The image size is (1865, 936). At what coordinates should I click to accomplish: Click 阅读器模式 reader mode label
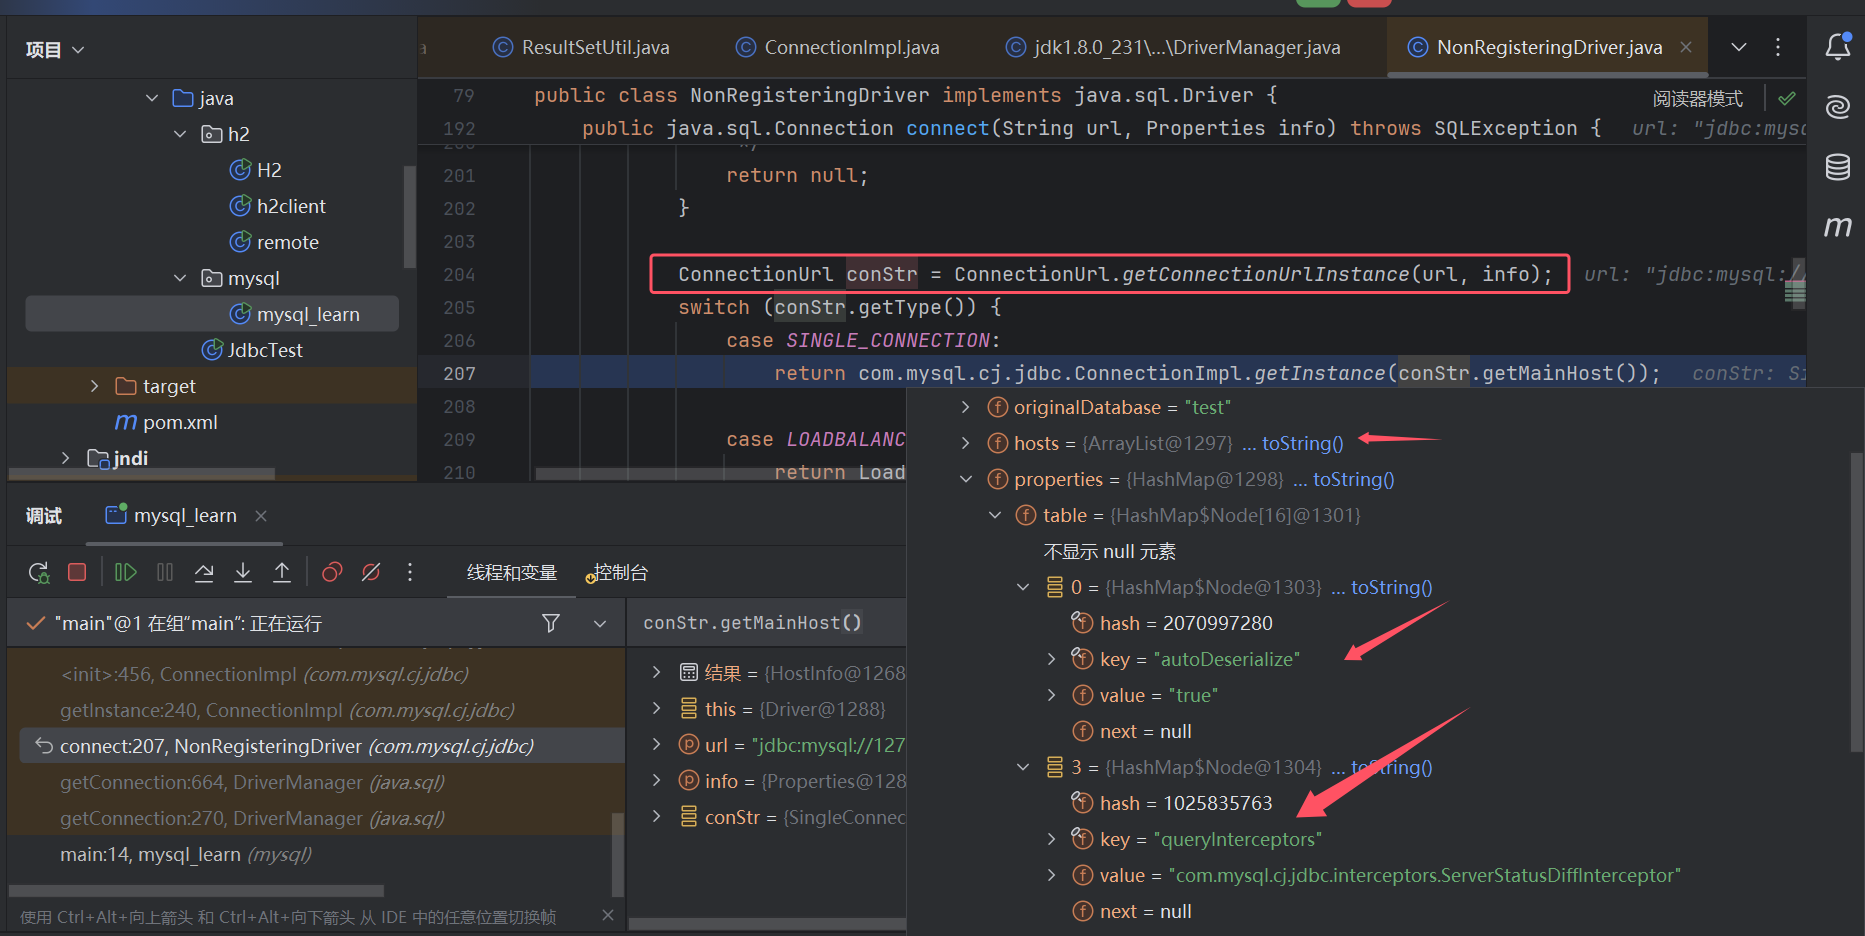(1697, 98)
